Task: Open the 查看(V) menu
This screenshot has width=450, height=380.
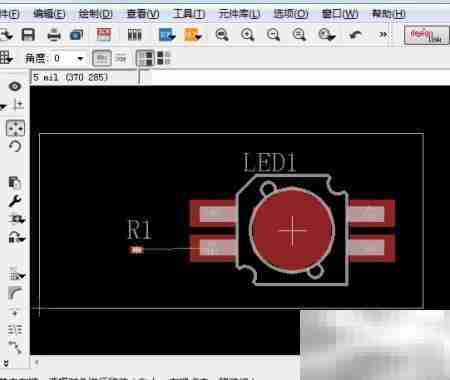Action: 143,14
